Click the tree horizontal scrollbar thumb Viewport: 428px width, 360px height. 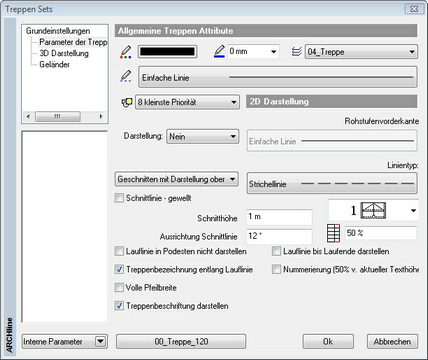(58, 117)
